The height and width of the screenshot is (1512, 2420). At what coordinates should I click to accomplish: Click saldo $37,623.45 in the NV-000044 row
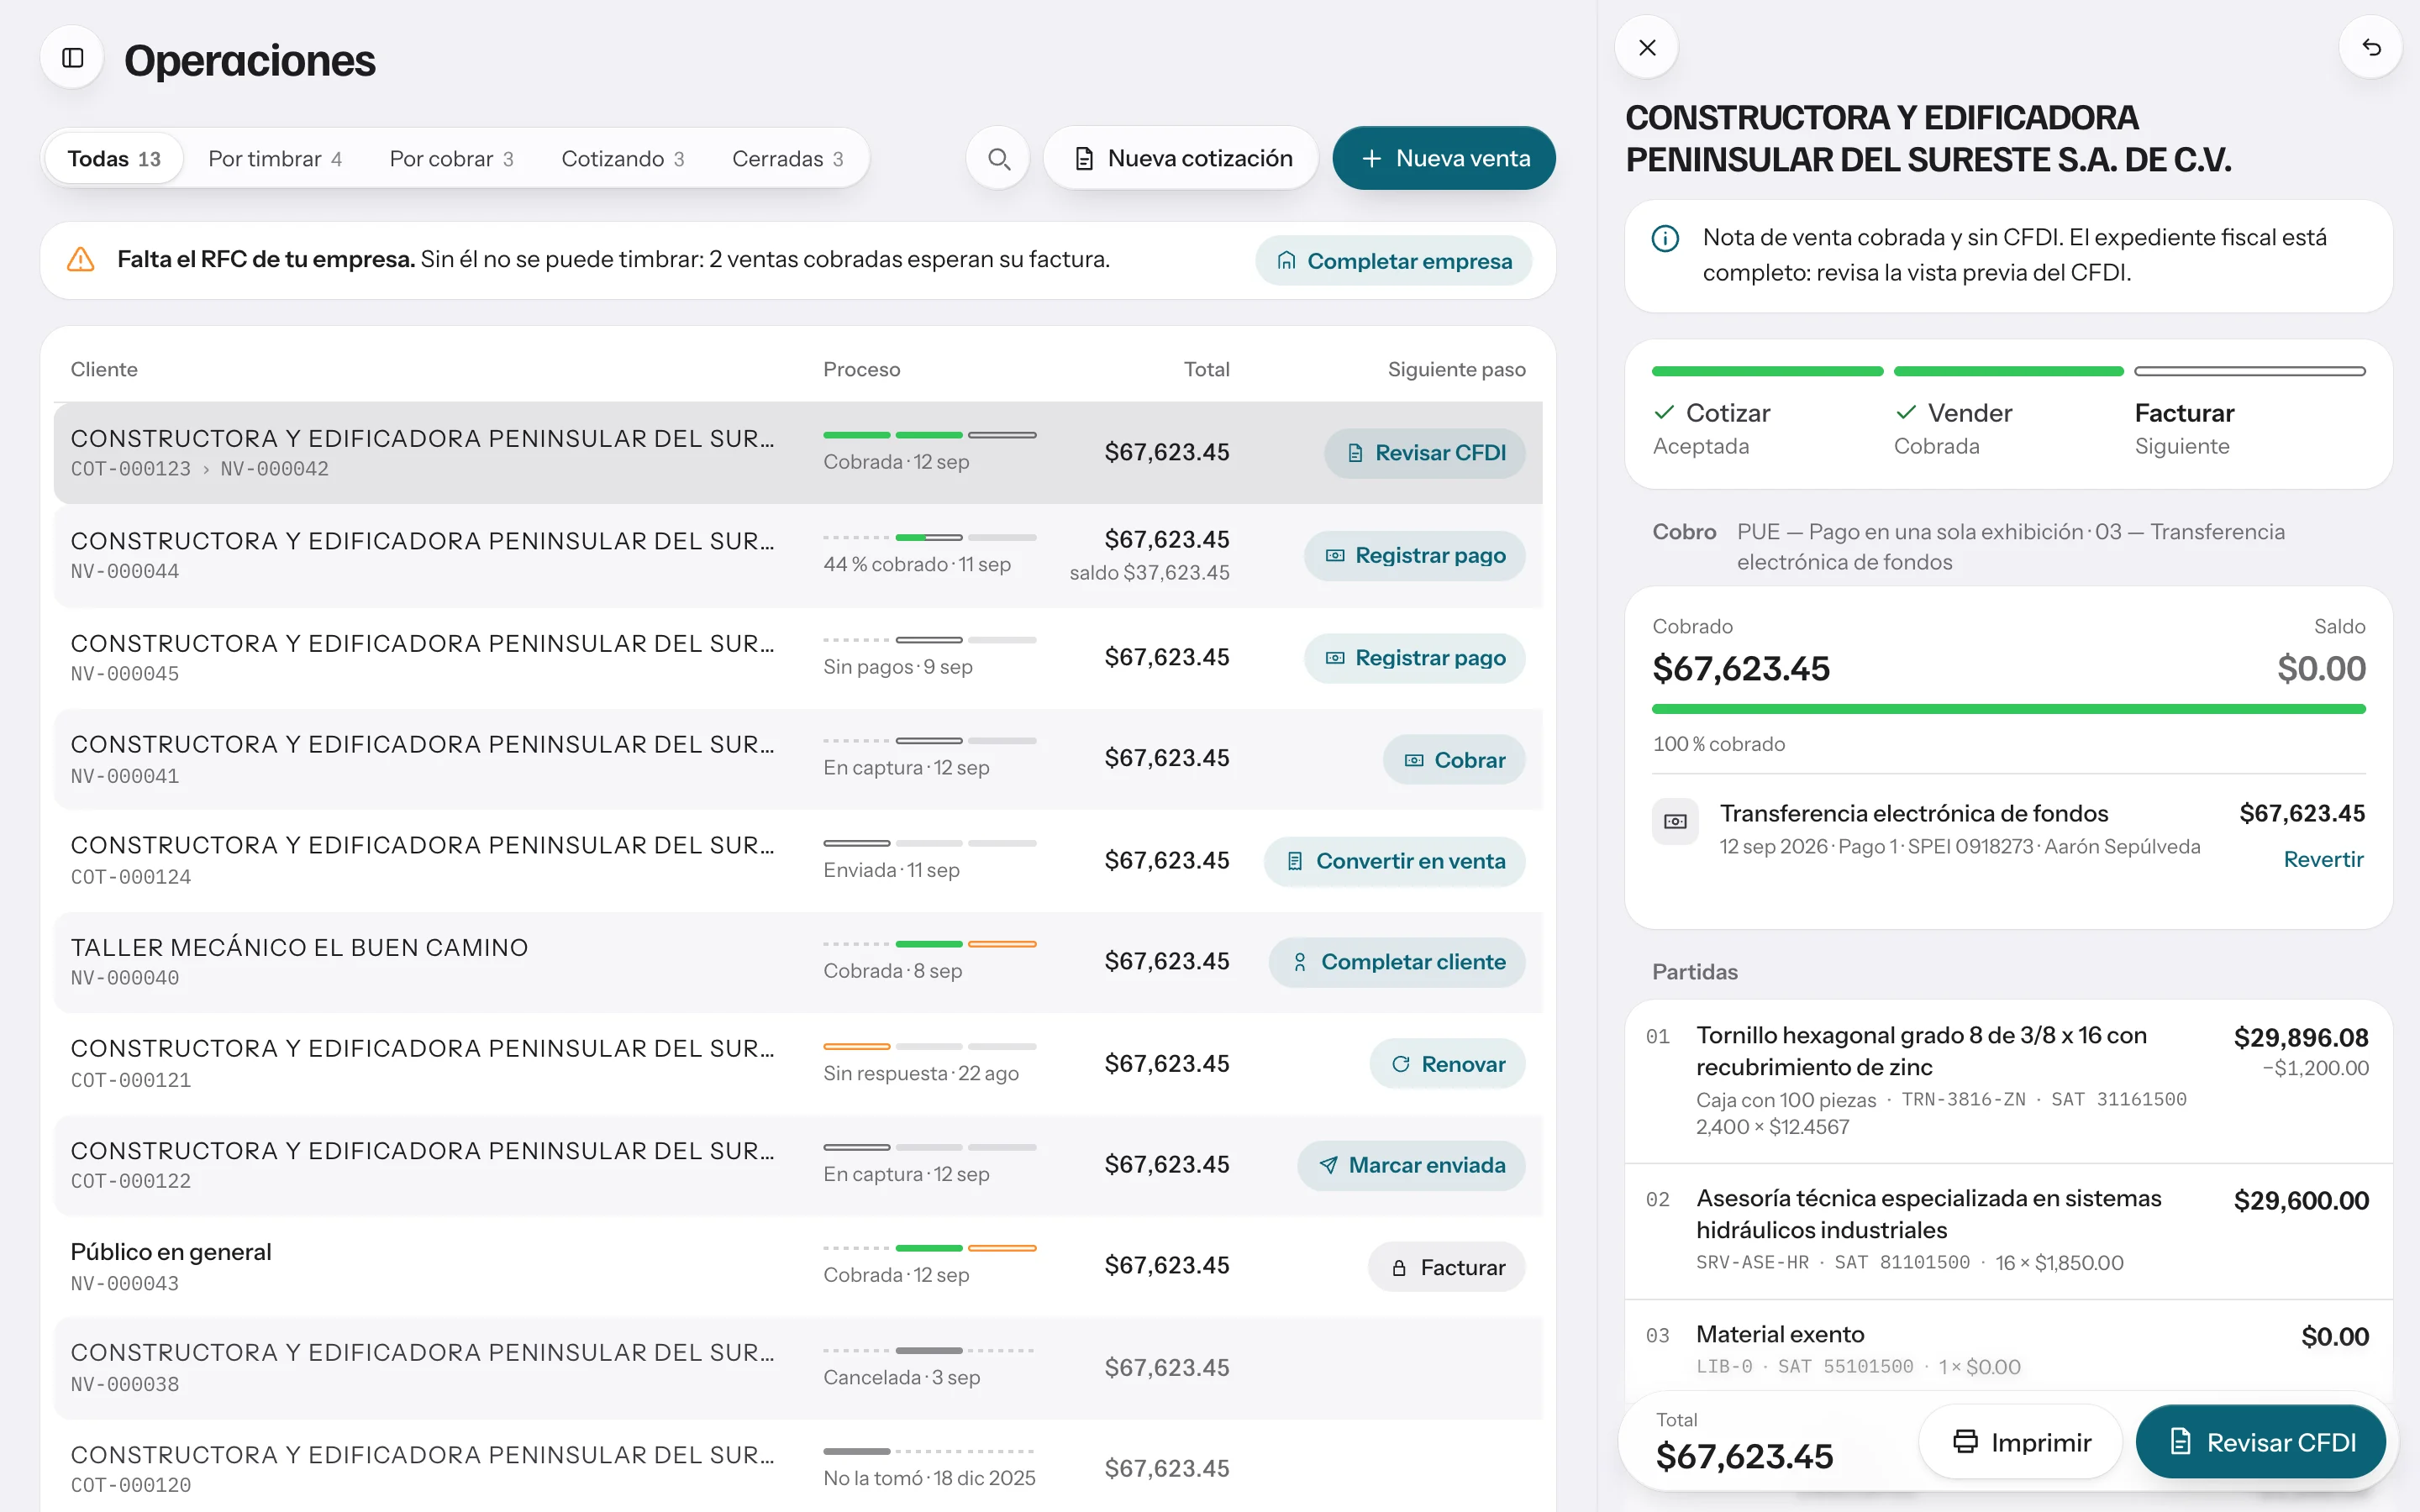coord(1149,573)
